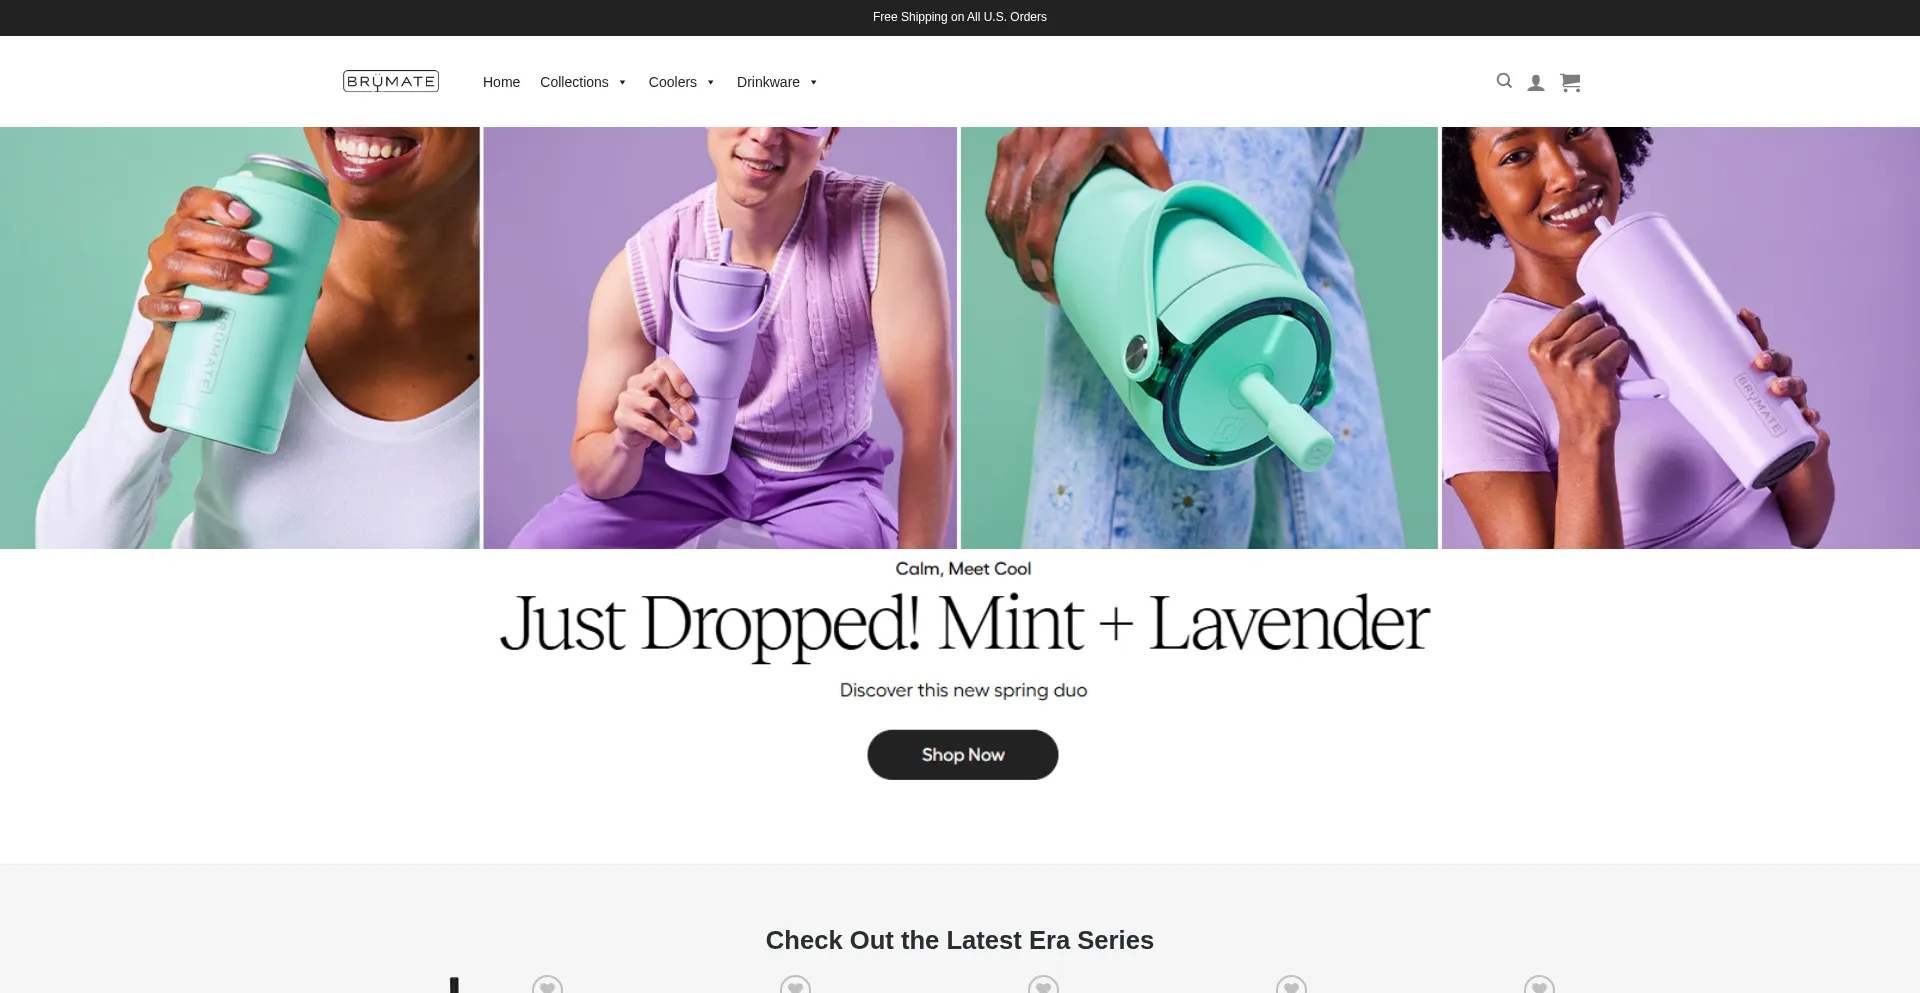Open the lavender bottle woman image

point(1681,338)
